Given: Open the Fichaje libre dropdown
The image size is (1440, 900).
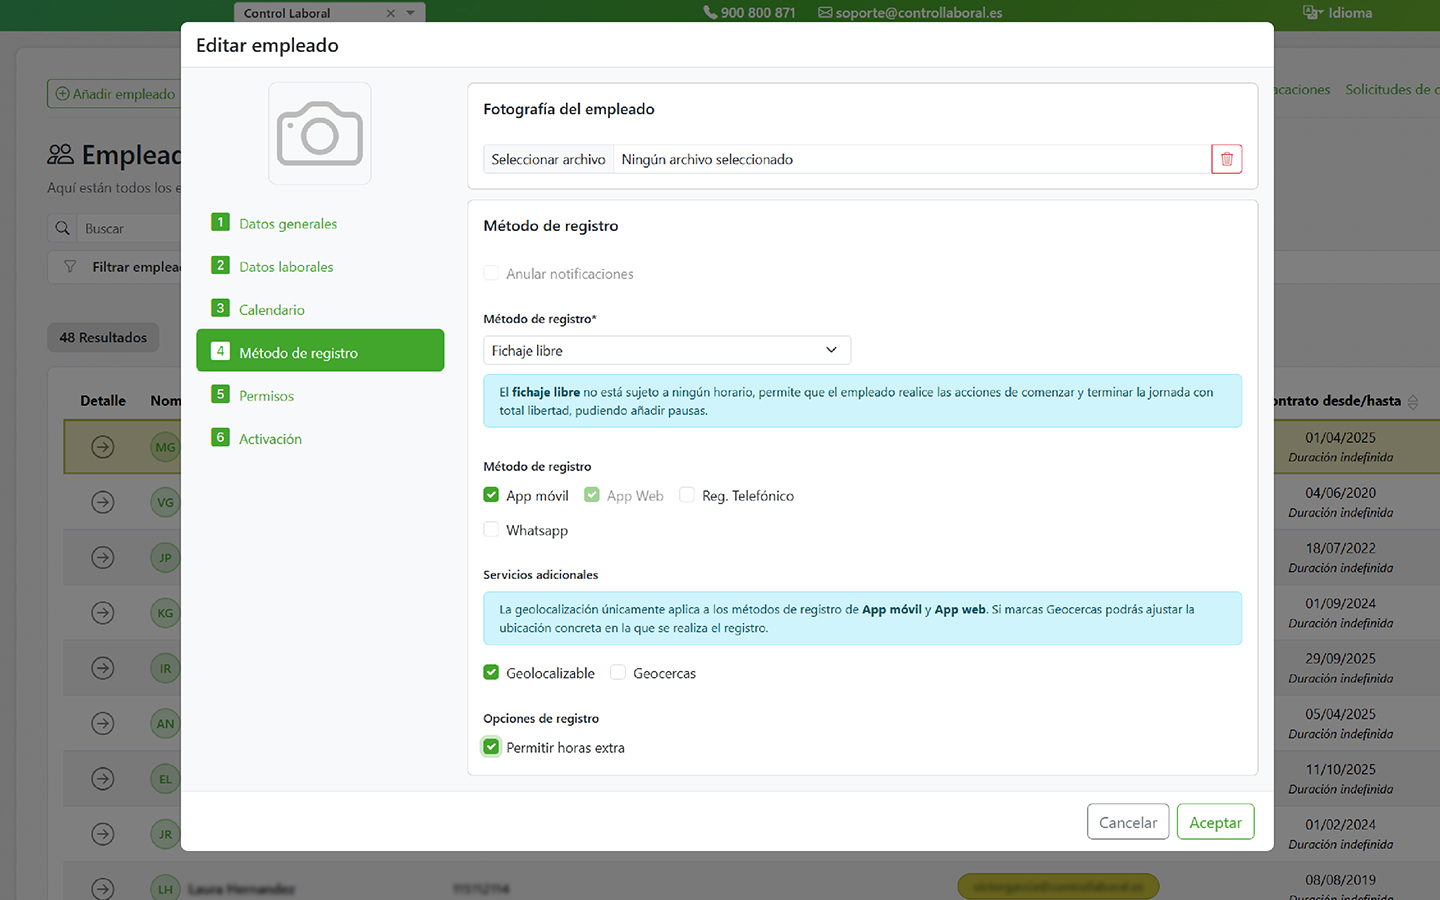Looking at the screenshot, I should 667,349.
